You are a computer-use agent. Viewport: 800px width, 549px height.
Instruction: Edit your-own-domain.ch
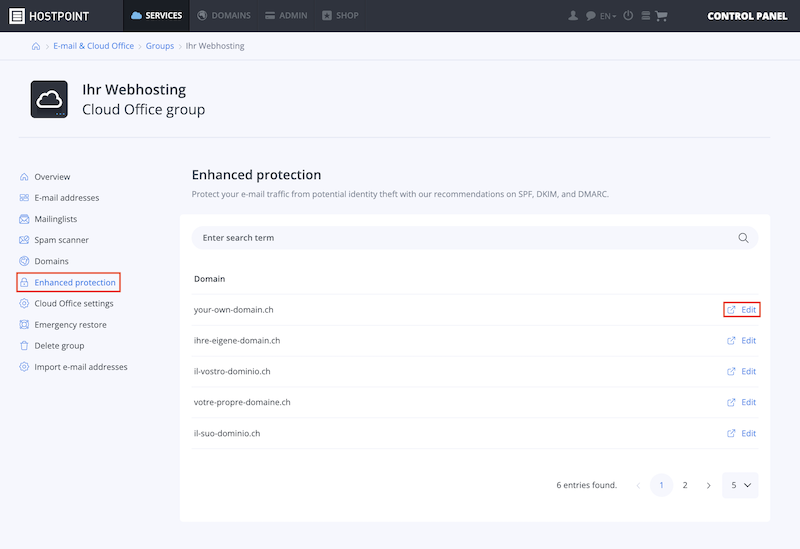click(741, 310)
